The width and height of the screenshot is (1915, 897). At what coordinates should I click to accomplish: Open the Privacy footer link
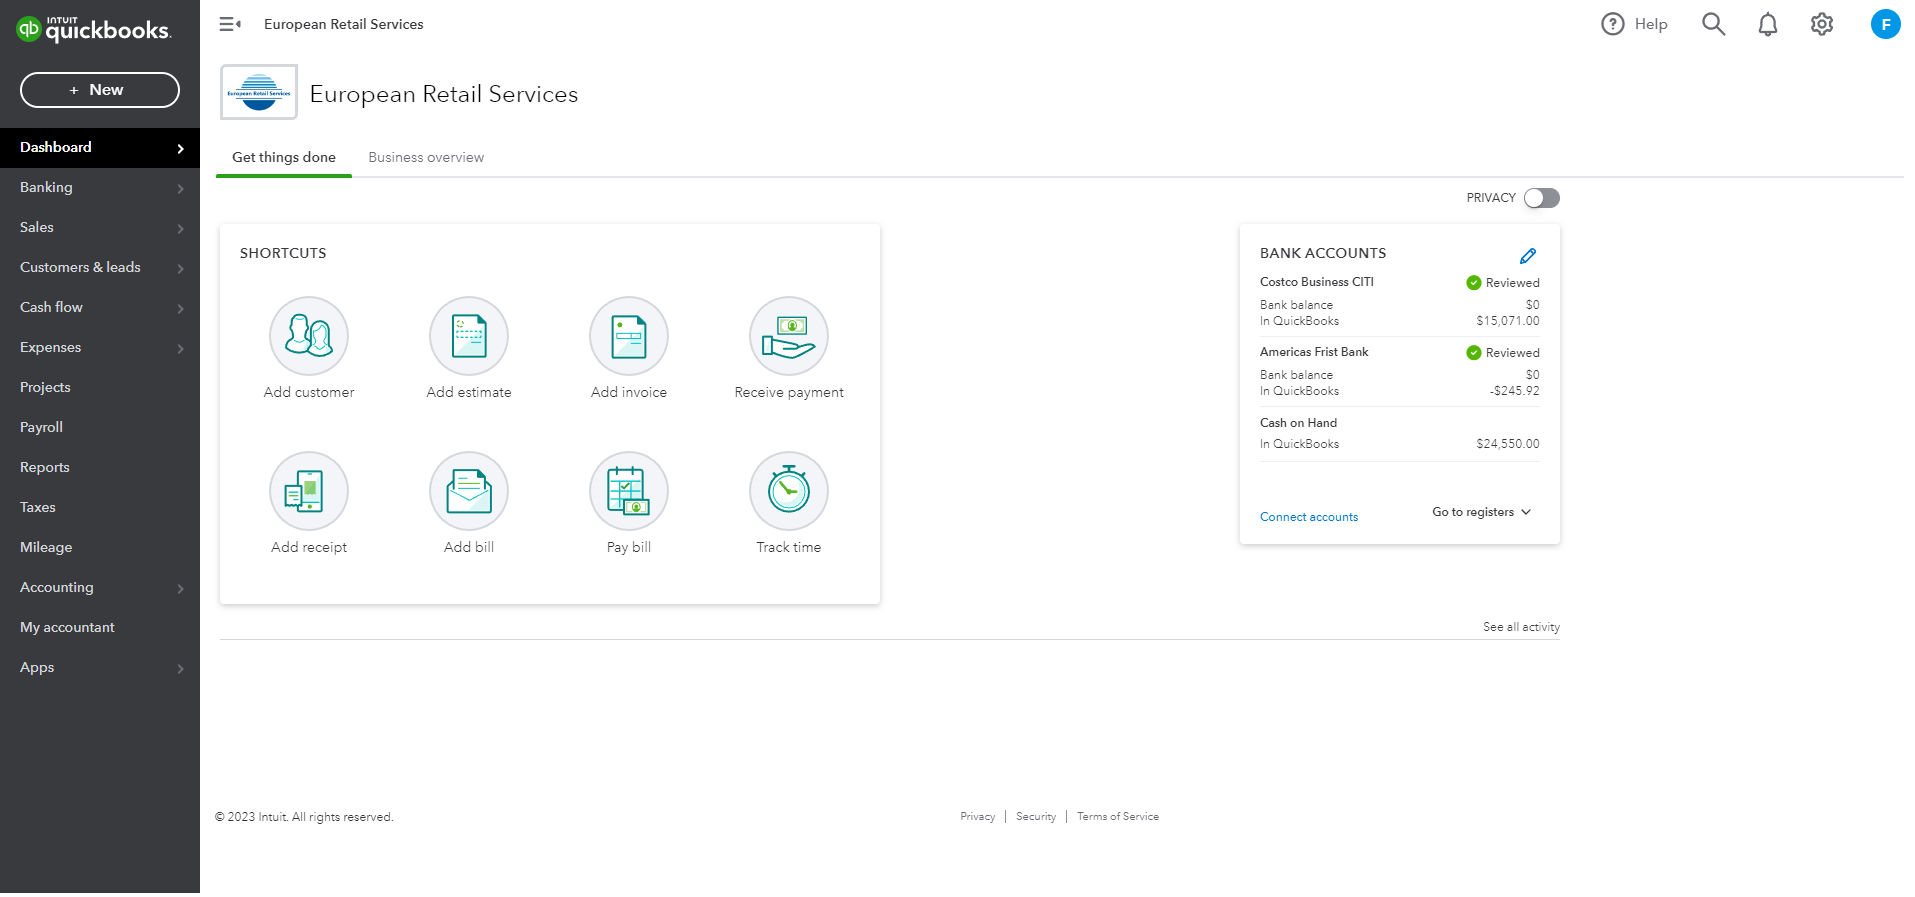tap(978, 817)
